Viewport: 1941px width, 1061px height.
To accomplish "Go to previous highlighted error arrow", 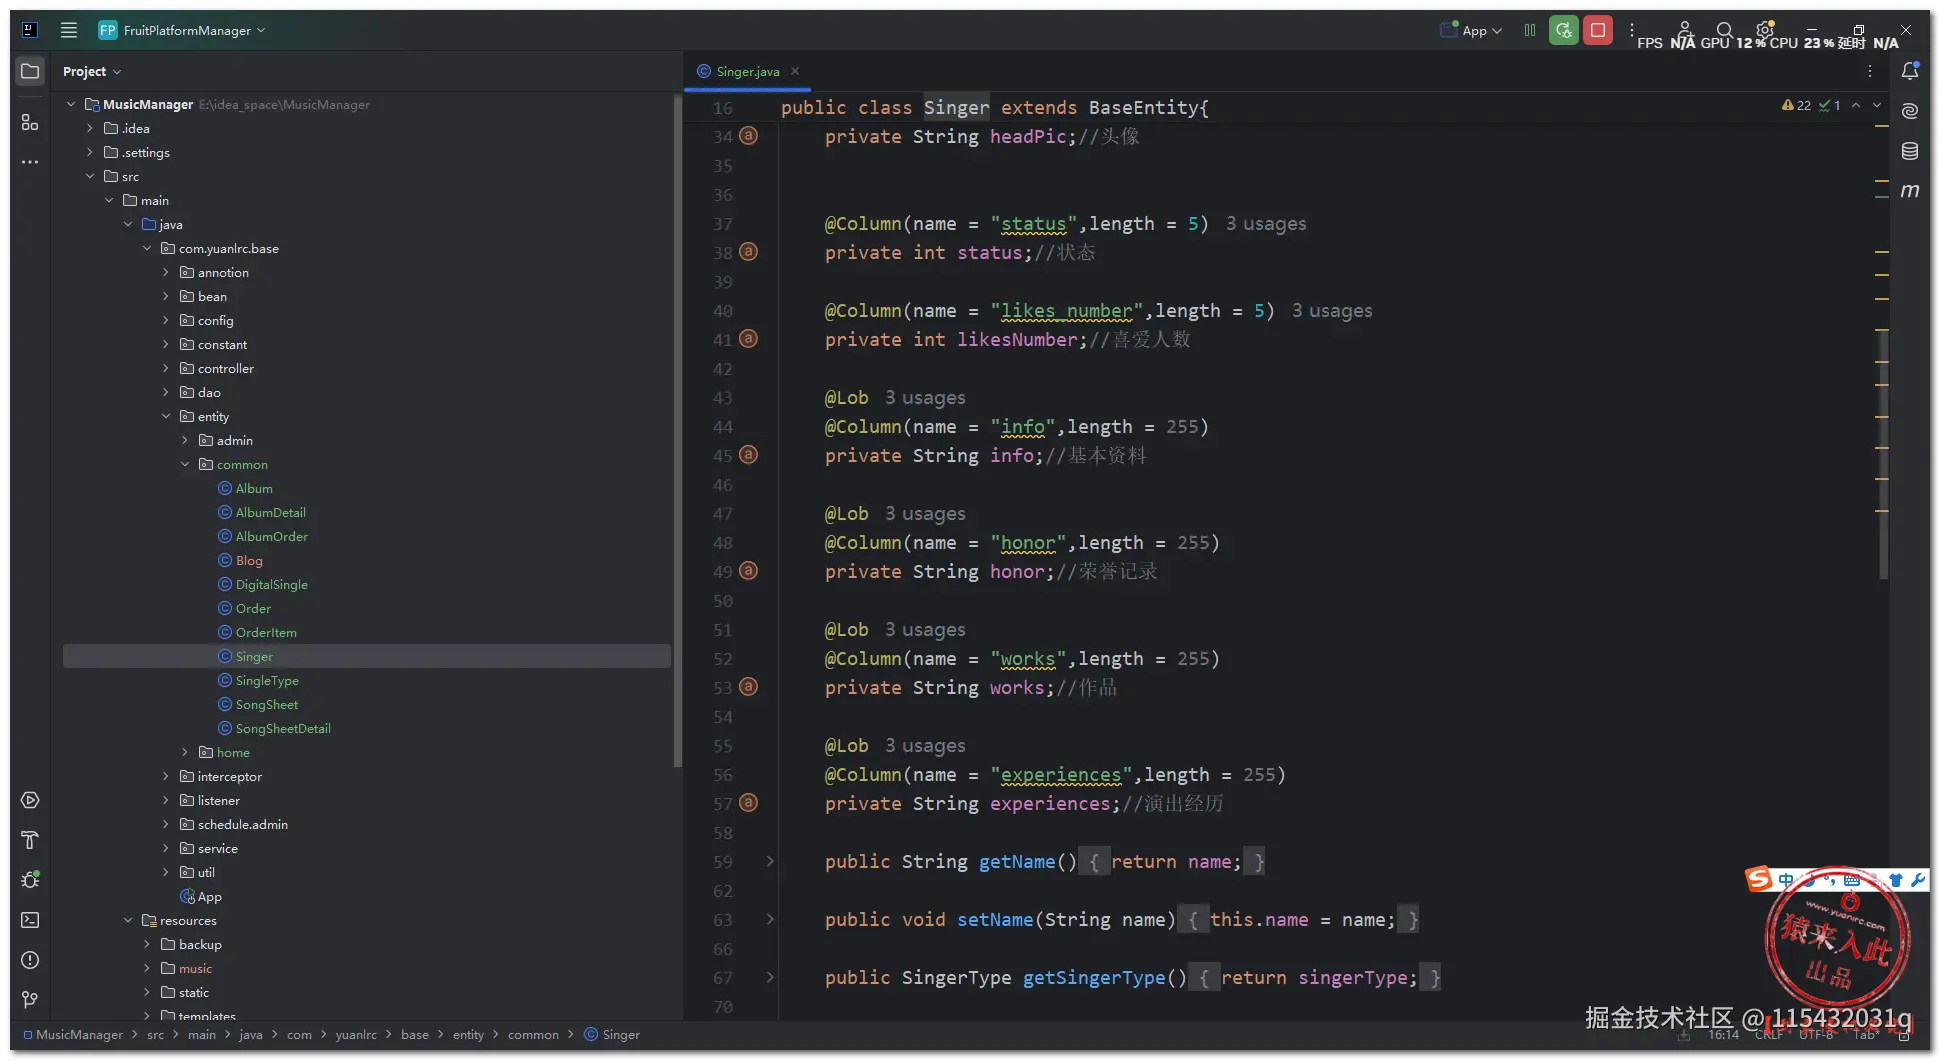I will (1856, 105).
